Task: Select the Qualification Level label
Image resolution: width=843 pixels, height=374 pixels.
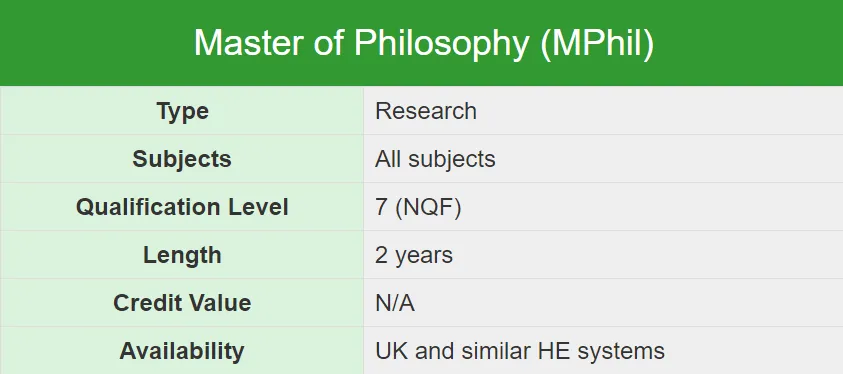Action: (x=182, y=207)
